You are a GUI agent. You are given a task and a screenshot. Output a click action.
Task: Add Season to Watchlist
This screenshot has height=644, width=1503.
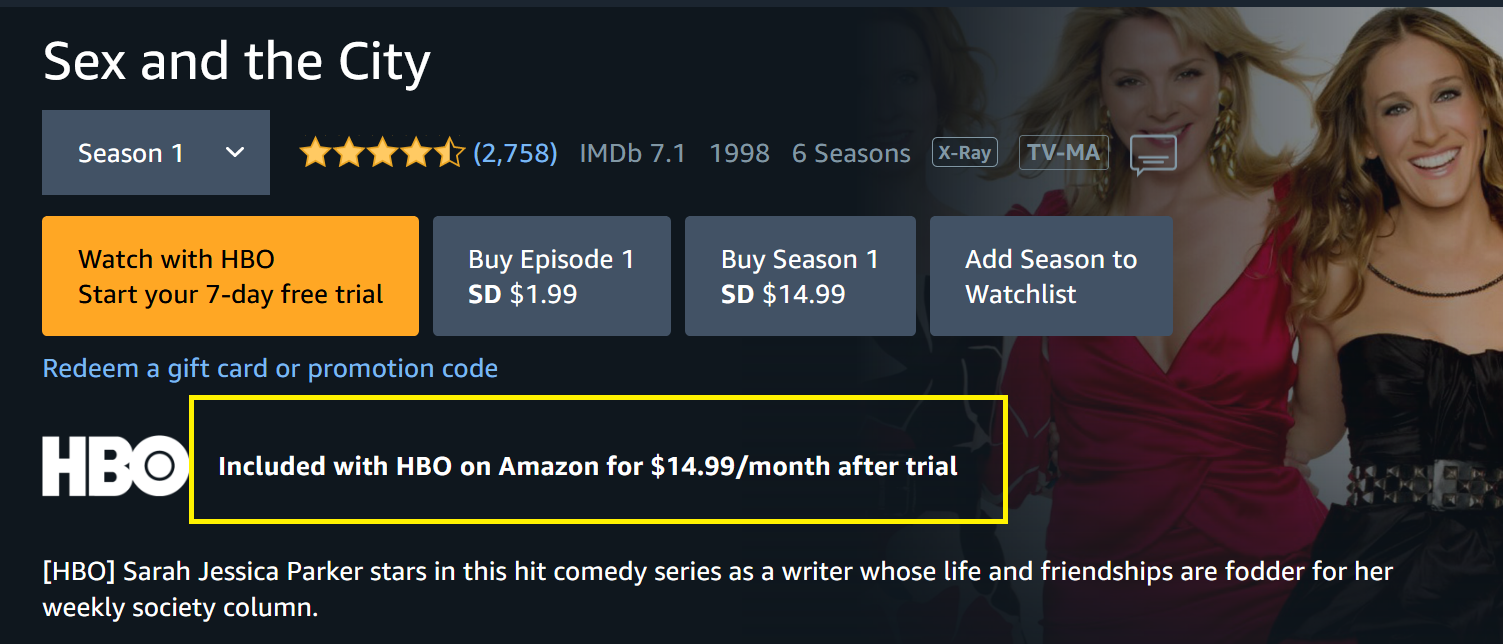click(1050, 276)
